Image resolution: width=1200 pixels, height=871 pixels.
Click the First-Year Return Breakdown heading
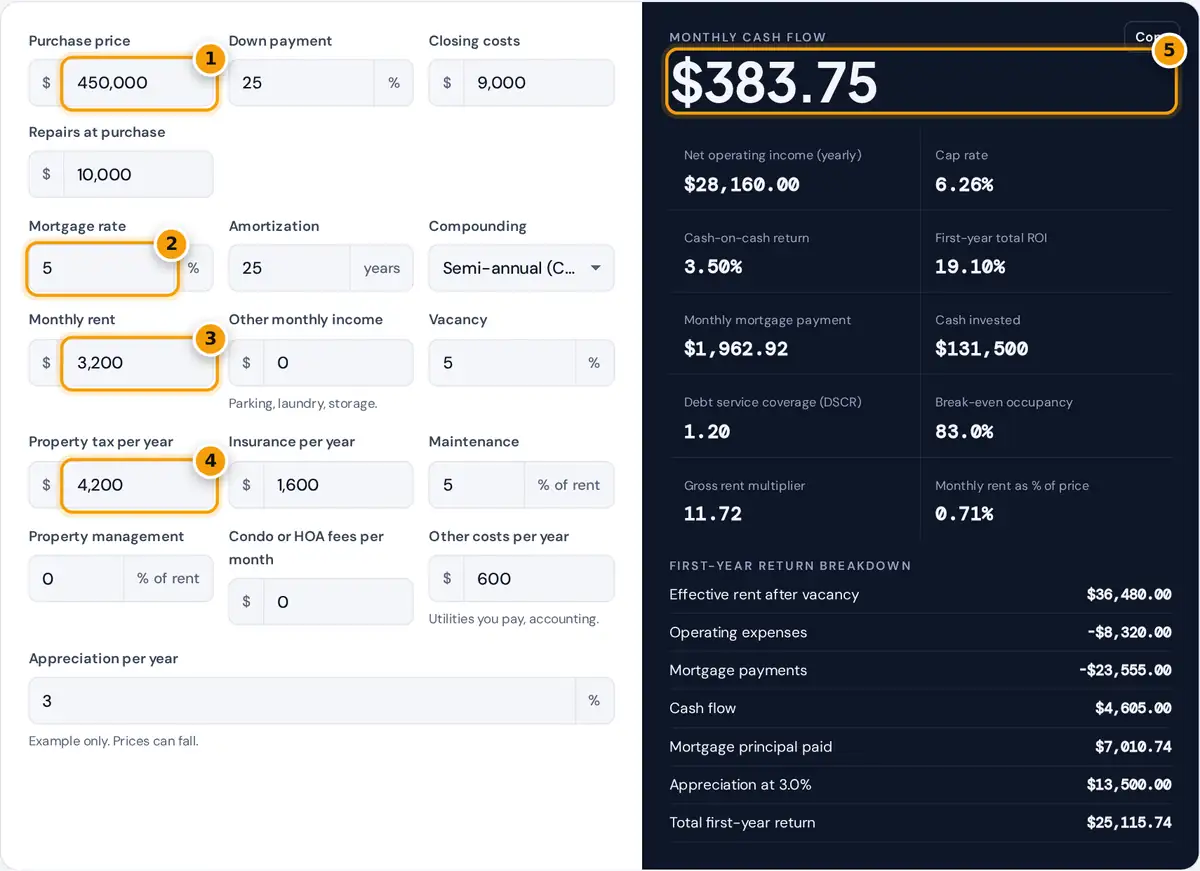(790, 566)
